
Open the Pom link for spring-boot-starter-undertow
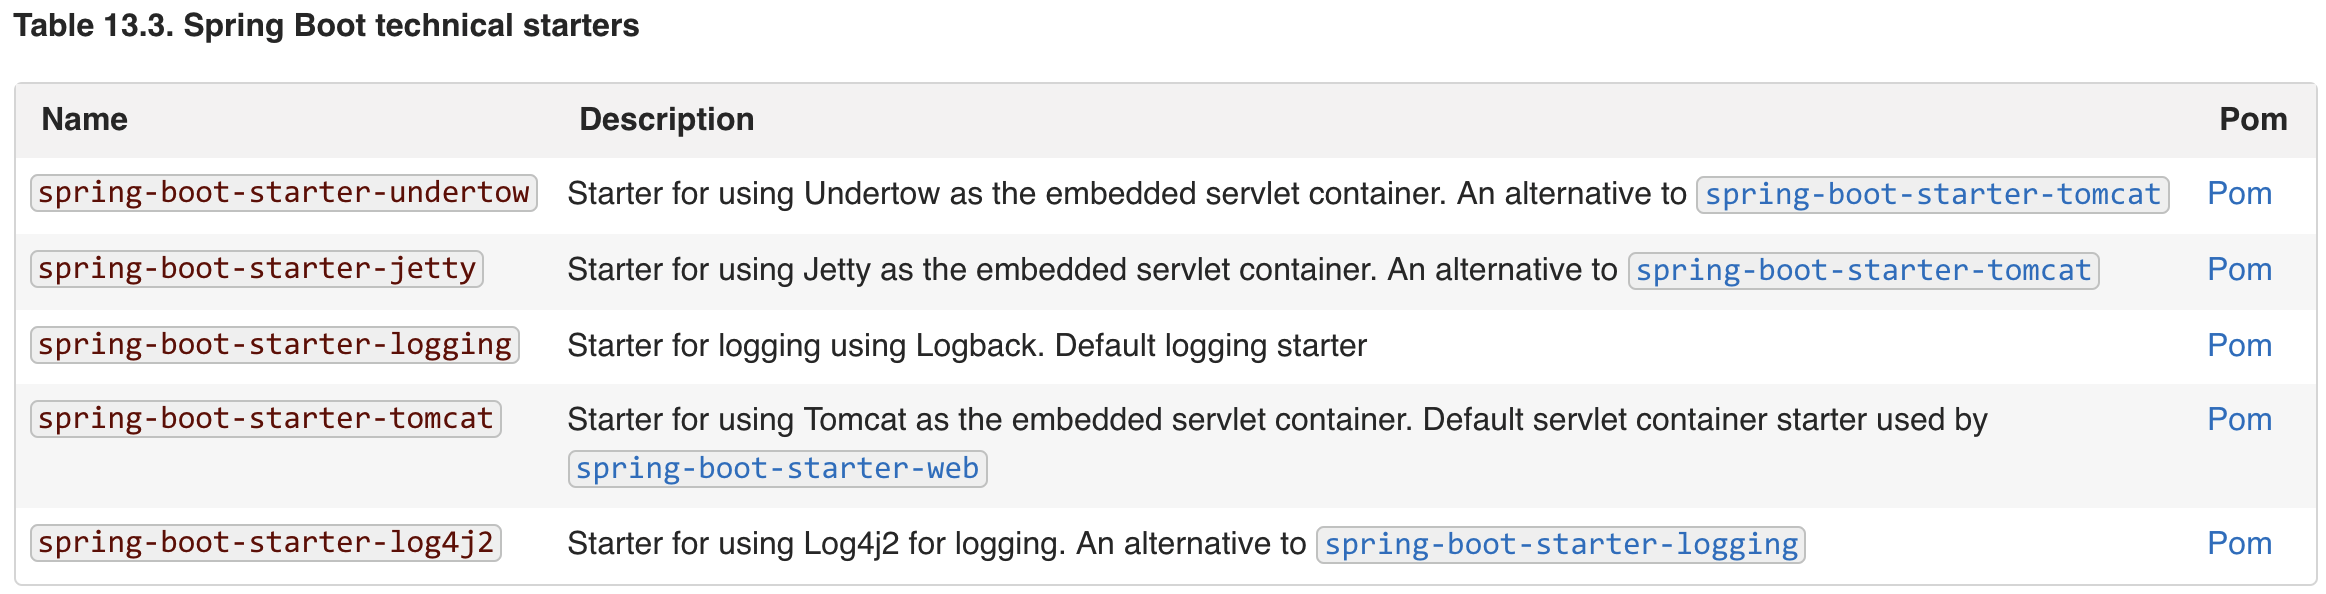coord(2239,193)
